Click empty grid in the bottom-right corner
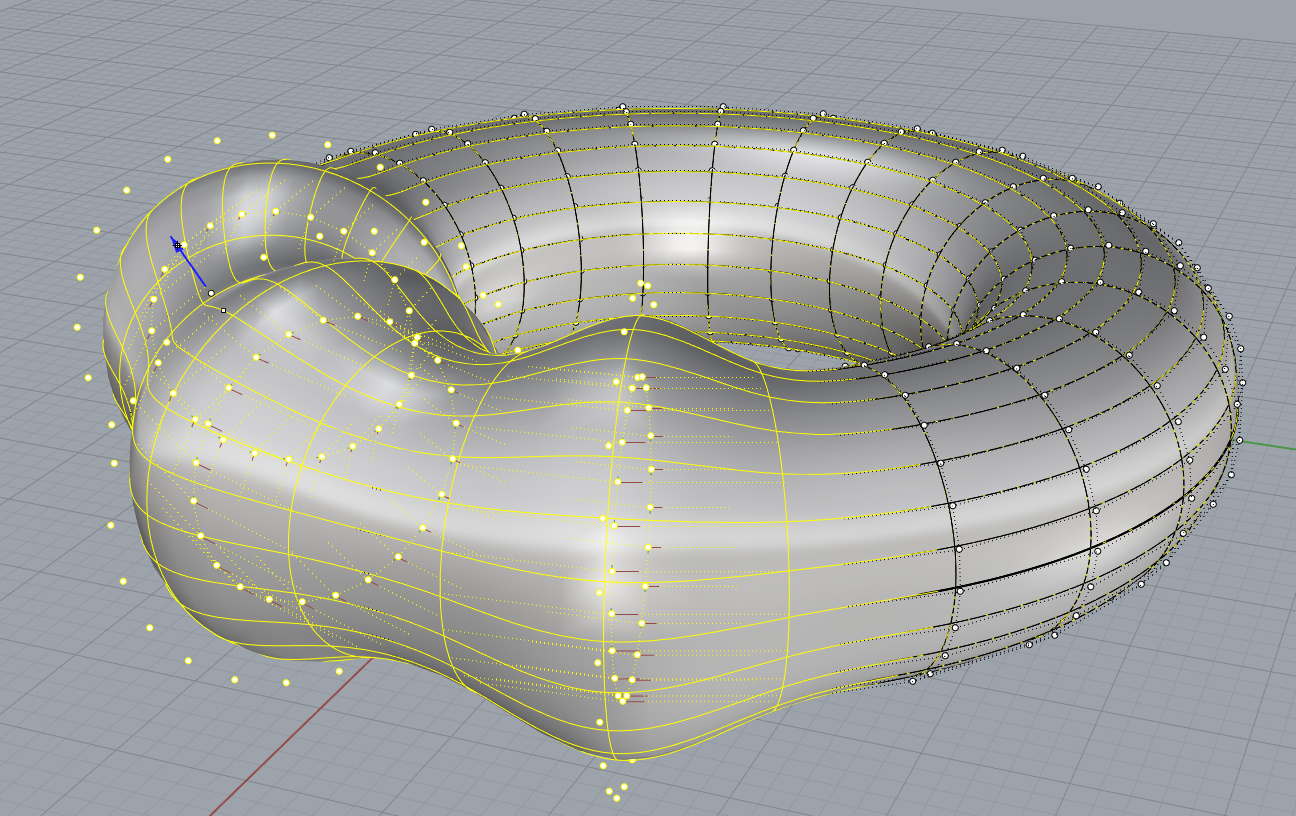The image size is (1296, 816). coord(1200,760)
